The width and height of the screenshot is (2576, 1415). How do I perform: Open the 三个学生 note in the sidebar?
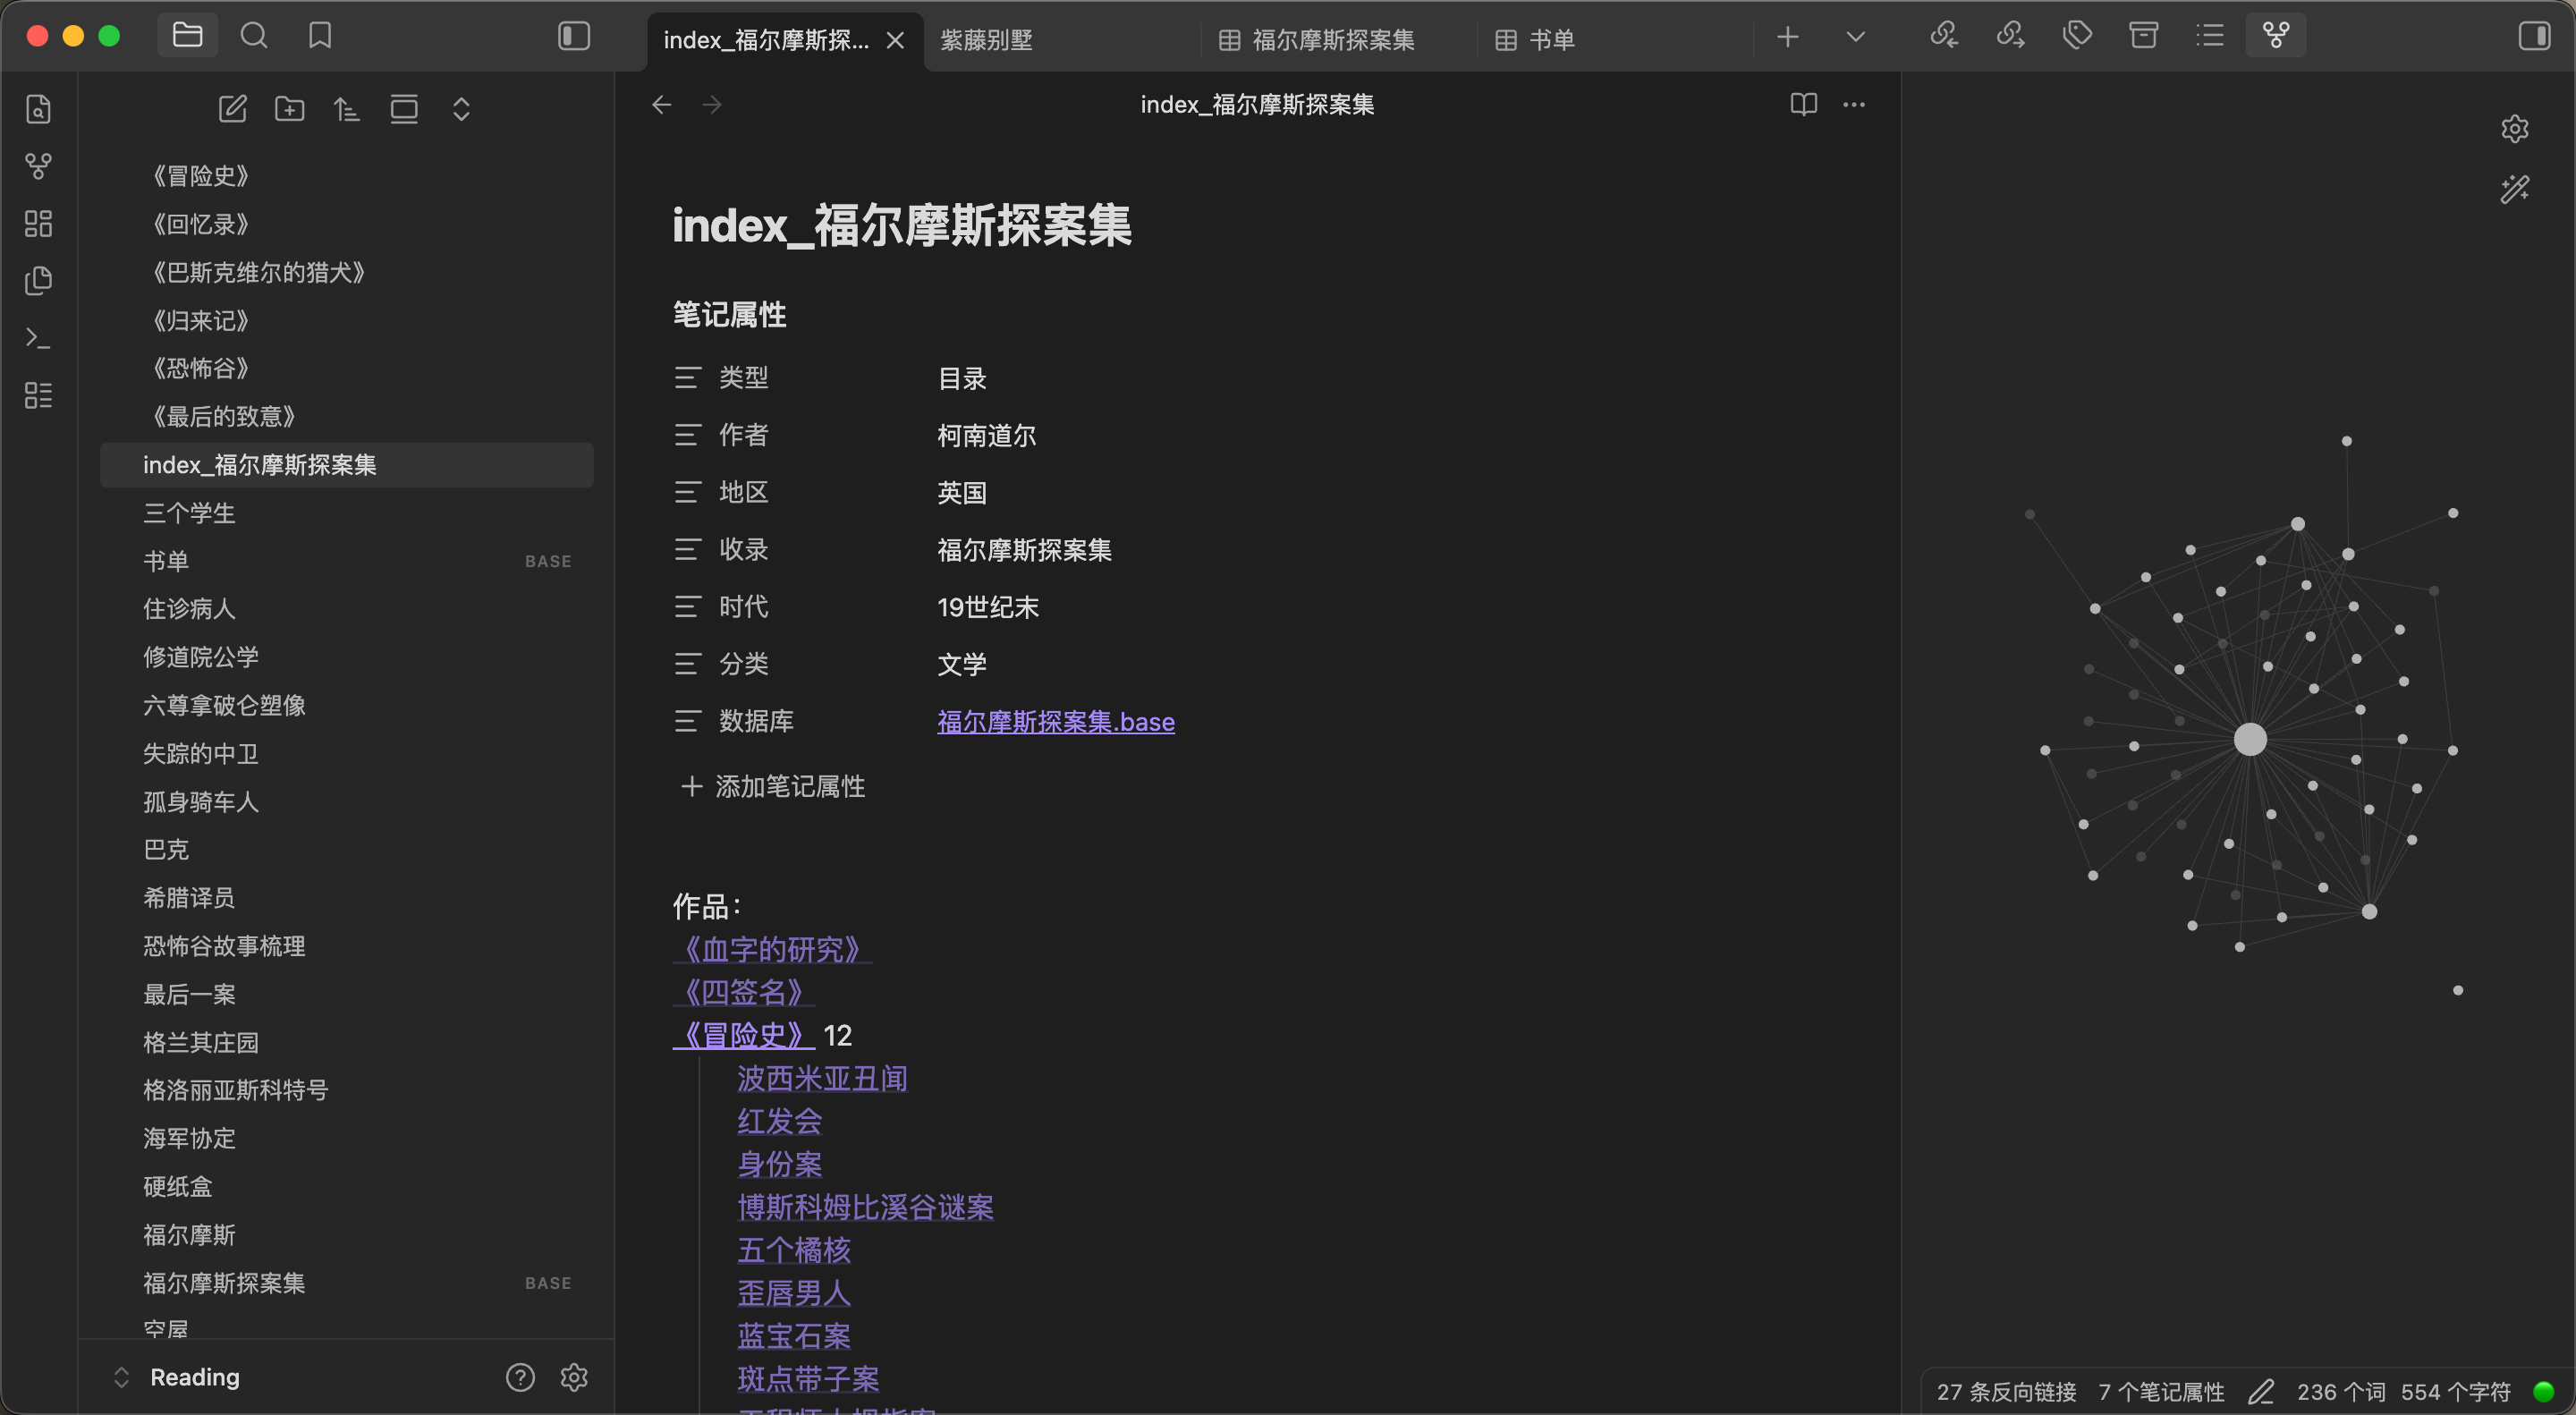347,513
